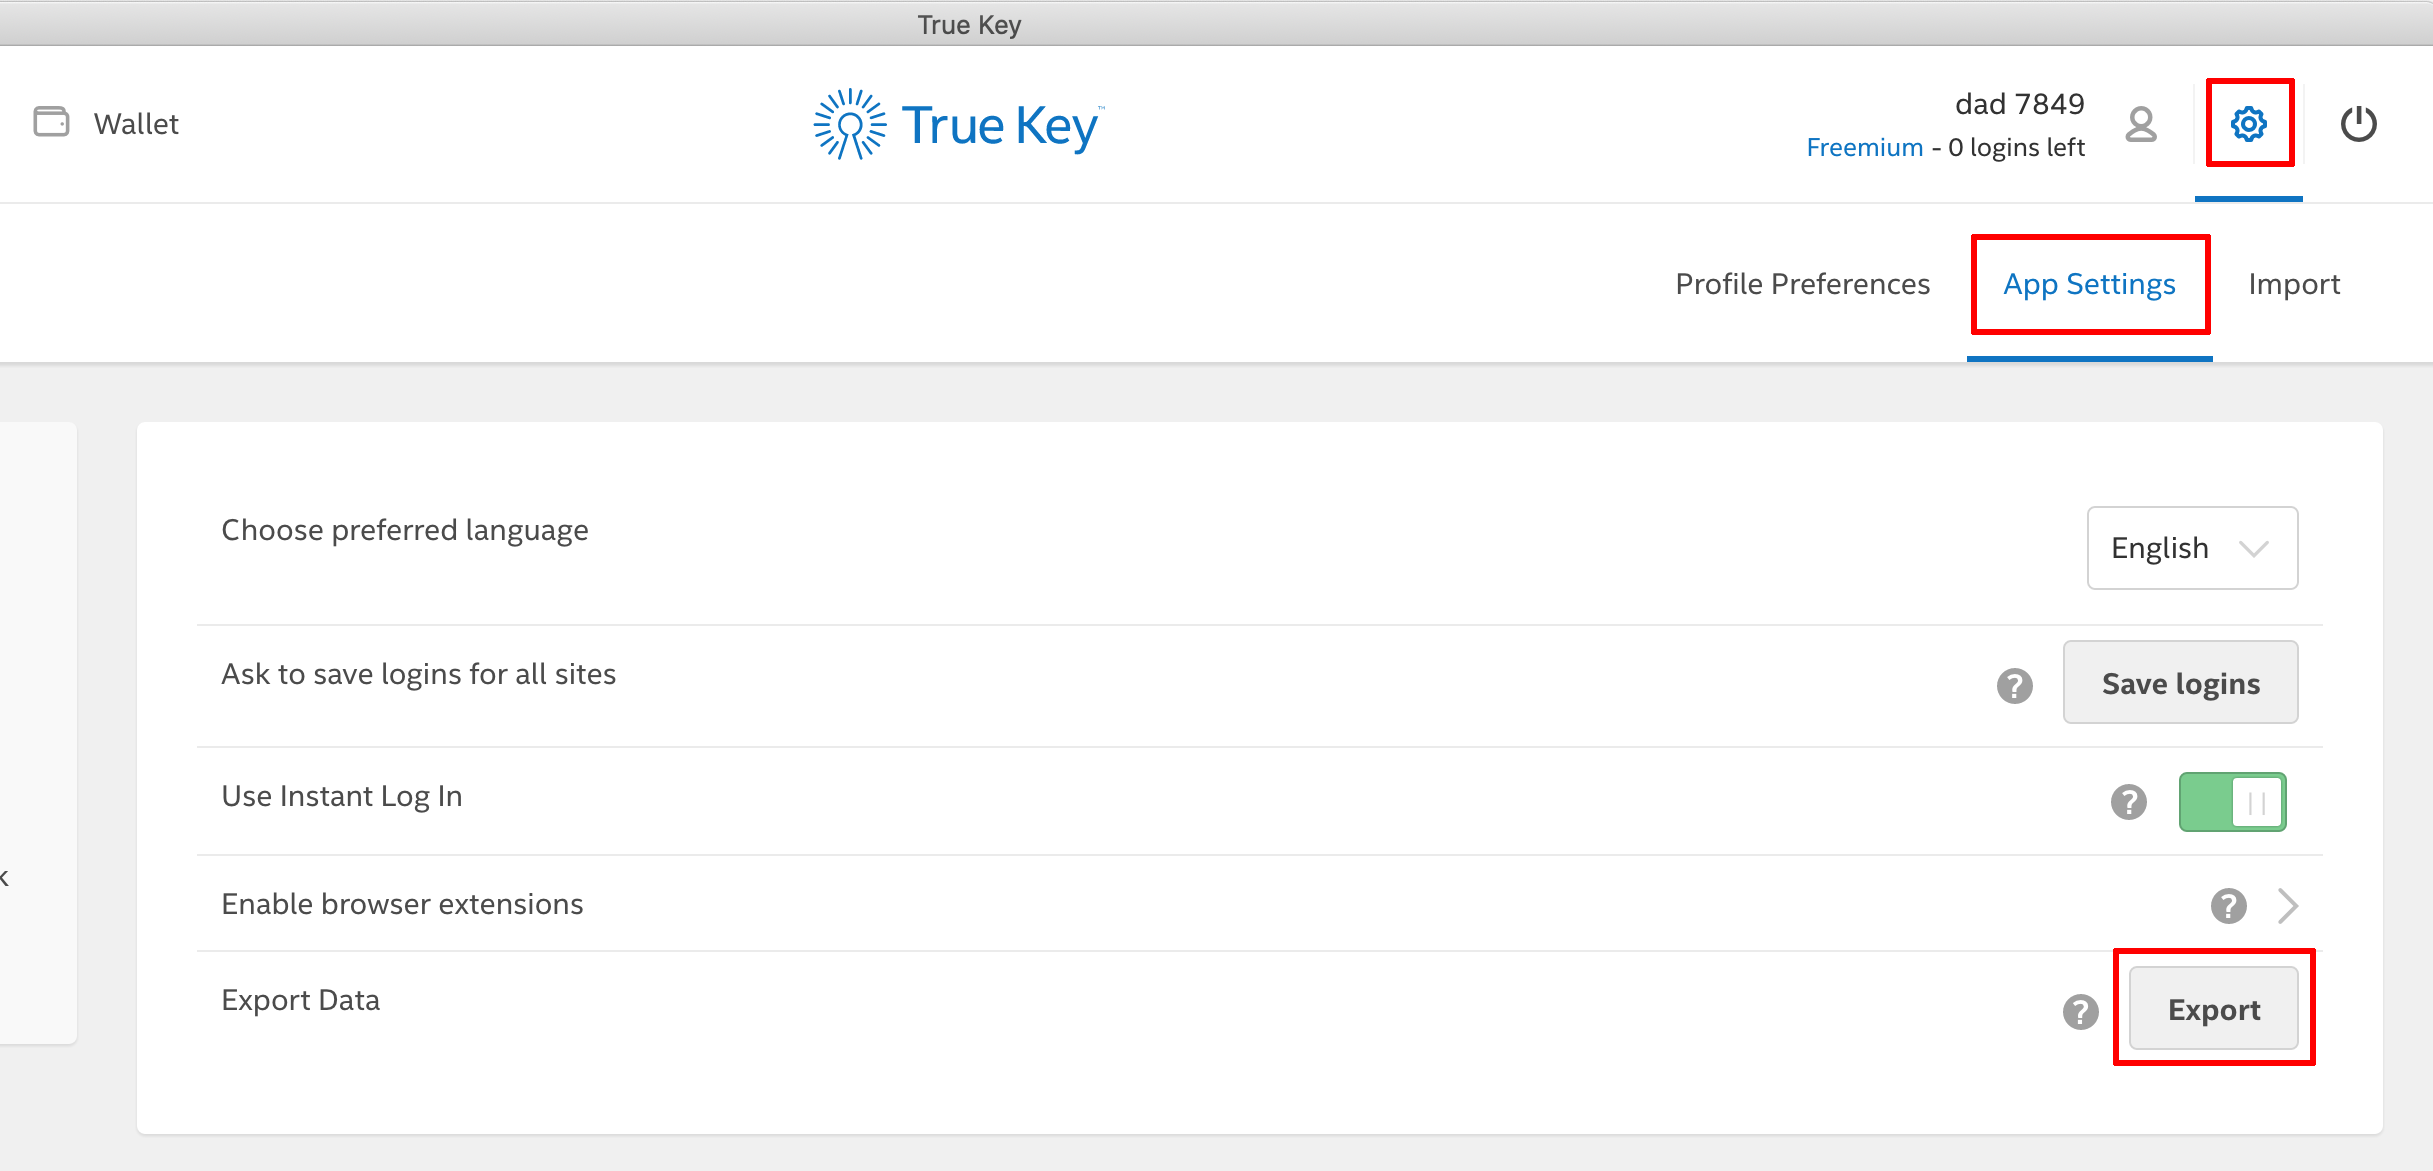This screenshot has width=2433, height=1171.
Task: Open the Import tab
Action: [x=2294, y=284]
